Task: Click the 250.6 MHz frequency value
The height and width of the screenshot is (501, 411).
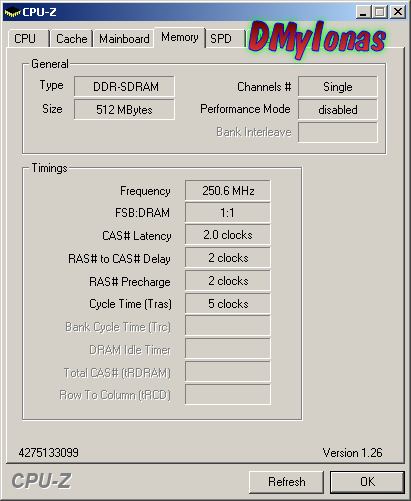Action: (x=228, y=191)
